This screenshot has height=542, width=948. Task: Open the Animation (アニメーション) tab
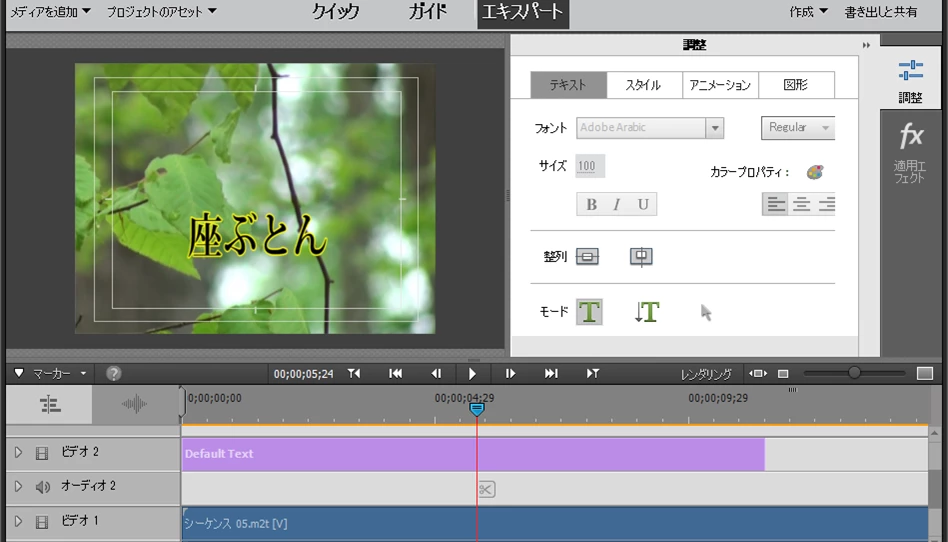(x=720, y=85)
